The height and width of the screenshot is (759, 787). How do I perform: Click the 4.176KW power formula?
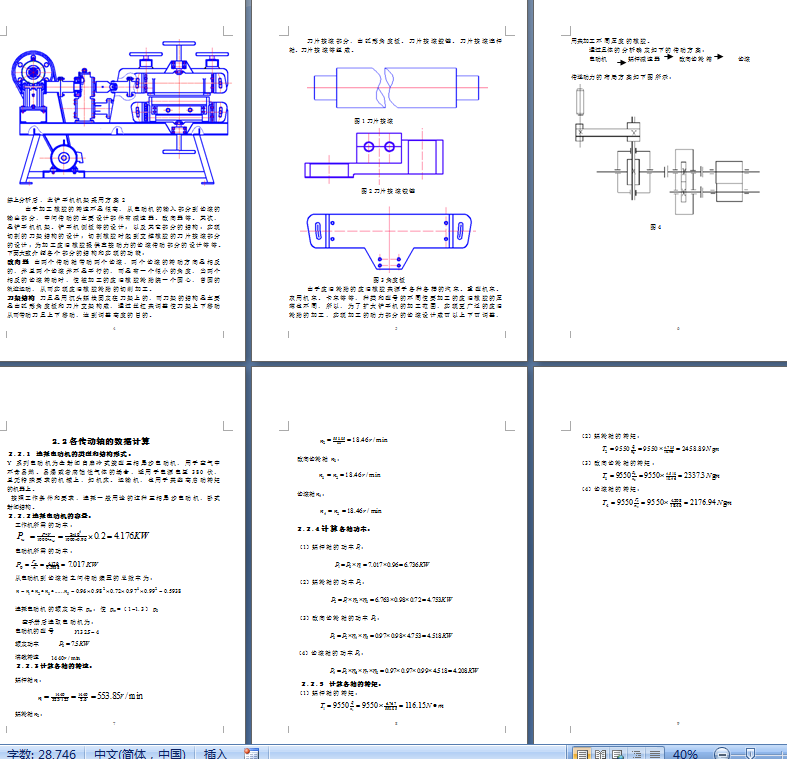pyautogui.click(x=83, y=536)
